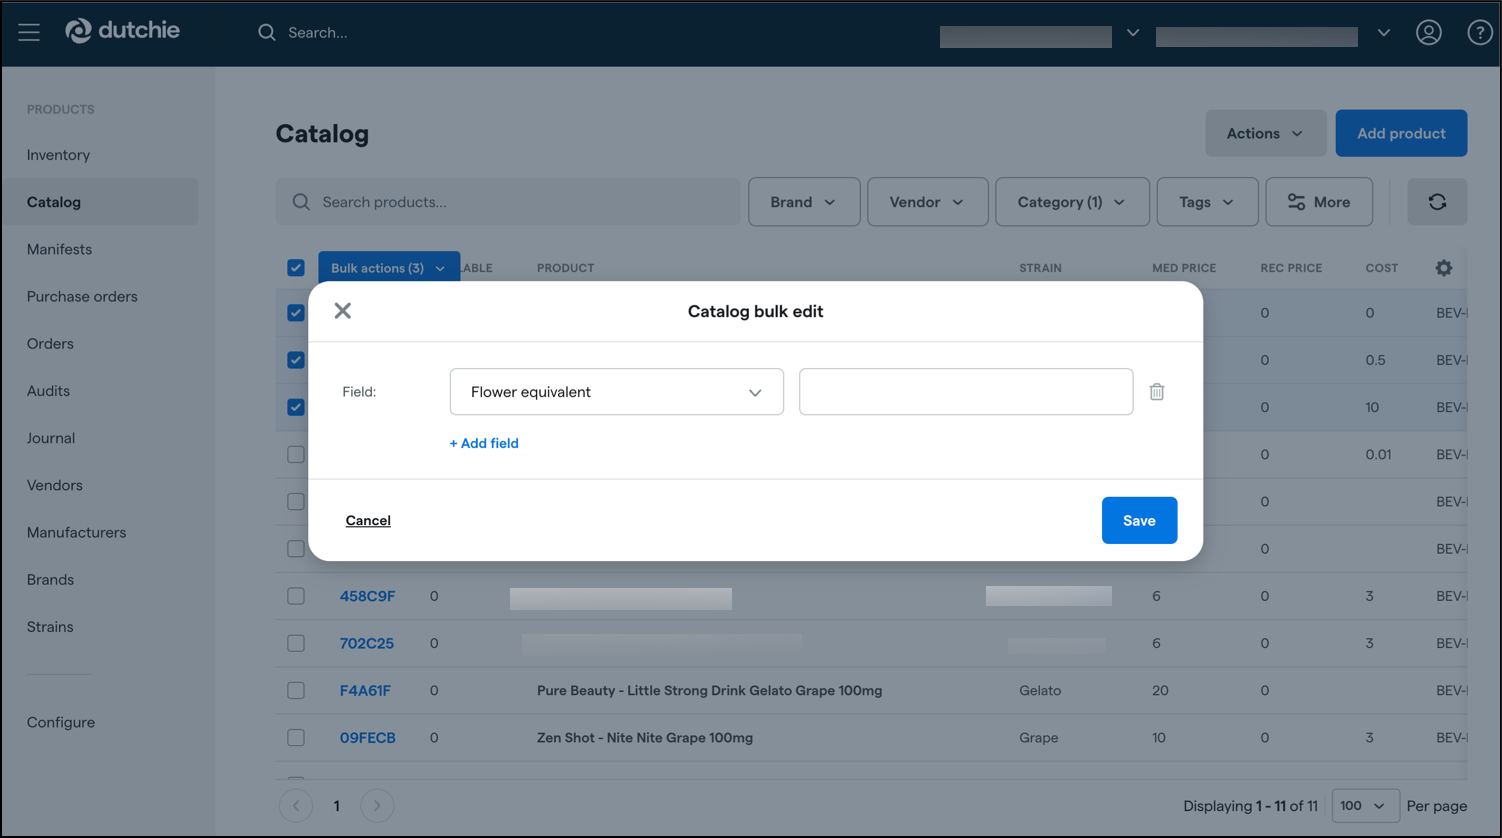Open the hamburger navigation menu

tap(29, 32)
